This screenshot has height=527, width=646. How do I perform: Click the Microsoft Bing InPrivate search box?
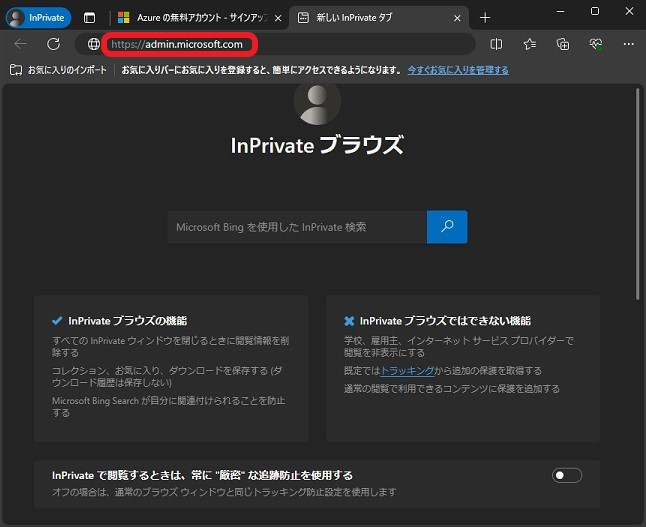[297, 227]
